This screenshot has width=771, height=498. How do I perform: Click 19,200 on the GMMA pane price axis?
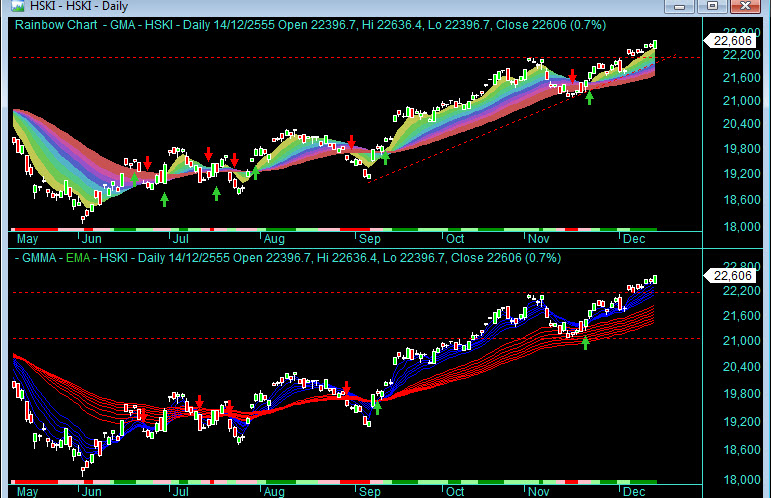point(741,421)
